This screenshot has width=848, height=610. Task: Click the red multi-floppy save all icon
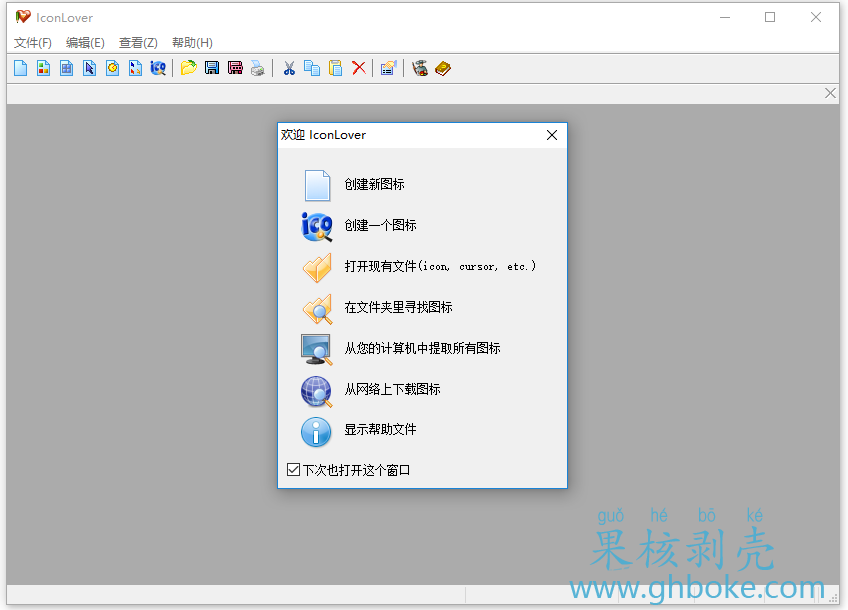click(x=235, y=68)
